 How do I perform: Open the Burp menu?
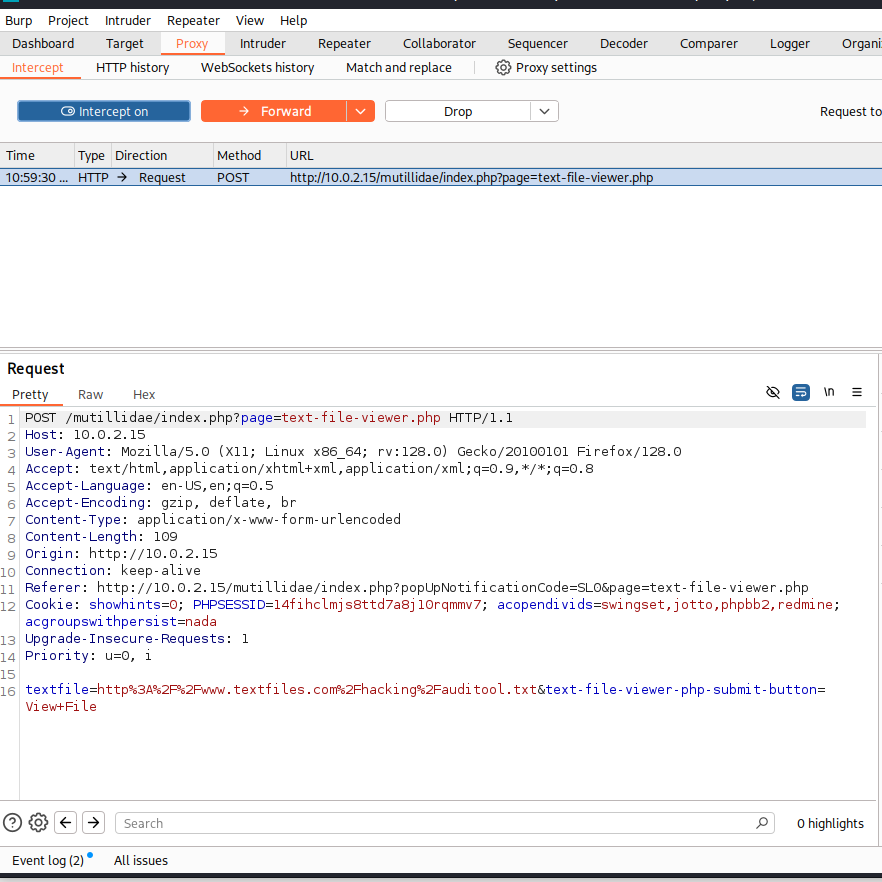point(19,21)
